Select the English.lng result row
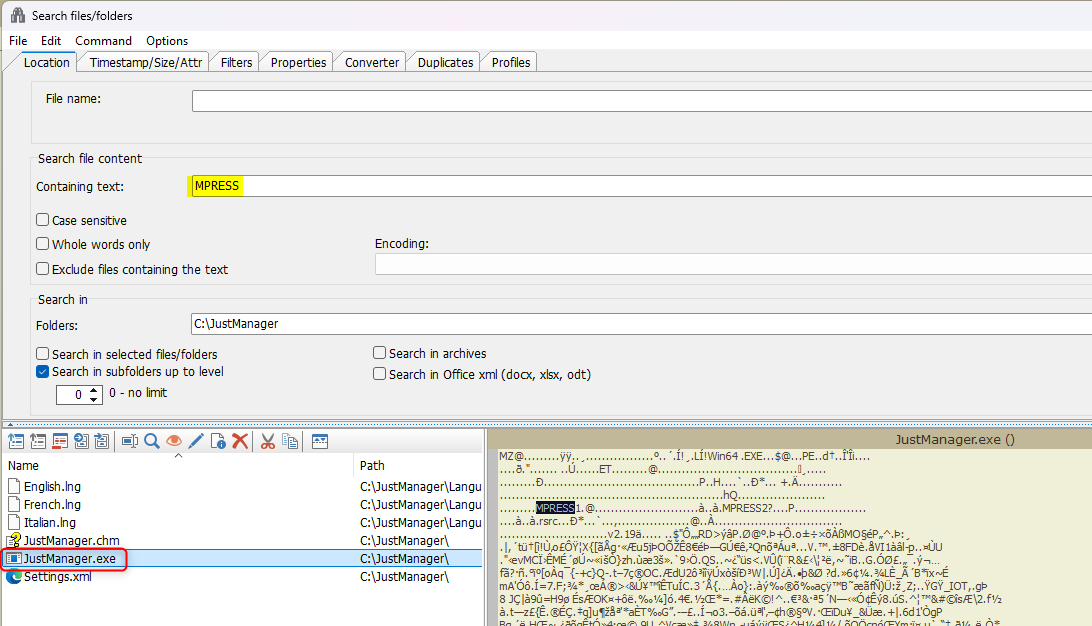1092x626 pixels. pos(244,486)
